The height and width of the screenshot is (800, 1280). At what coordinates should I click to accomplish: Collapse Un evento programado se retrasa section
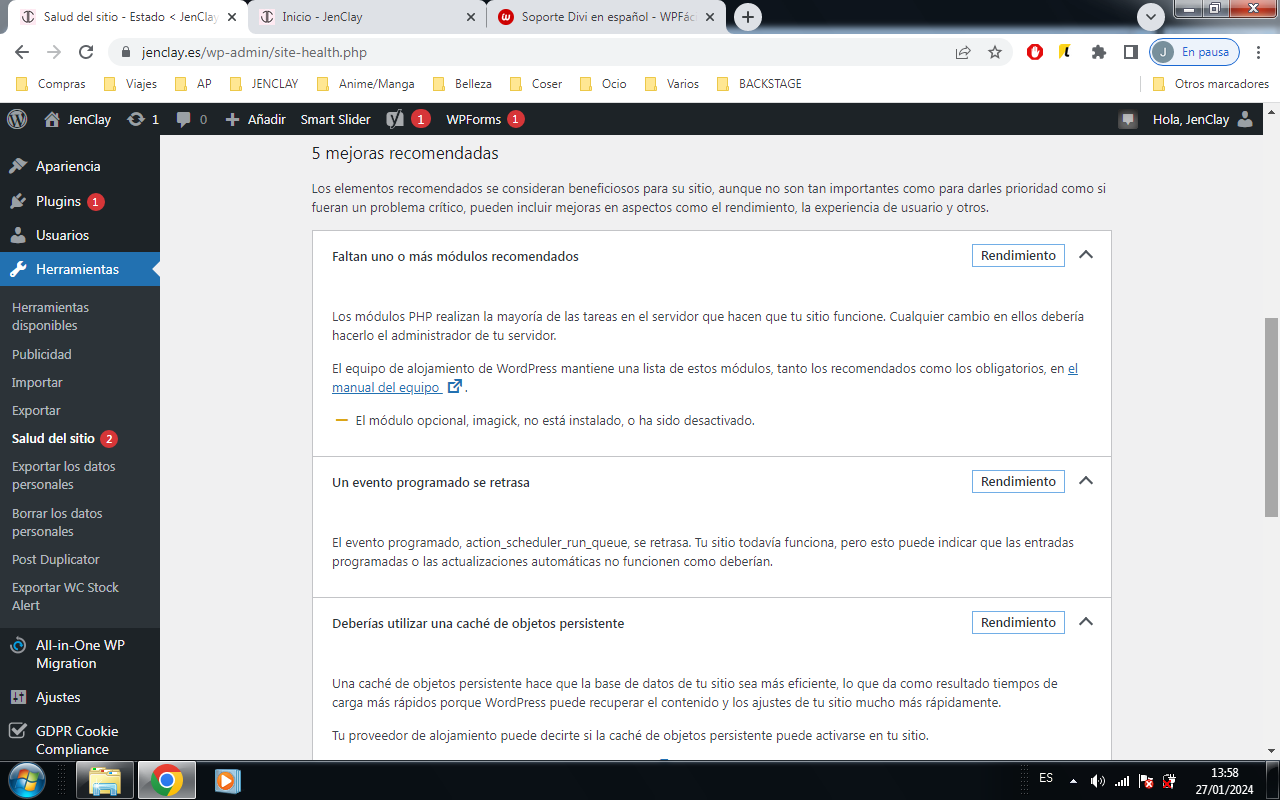pyautogui.click(x=1086, y=481)
